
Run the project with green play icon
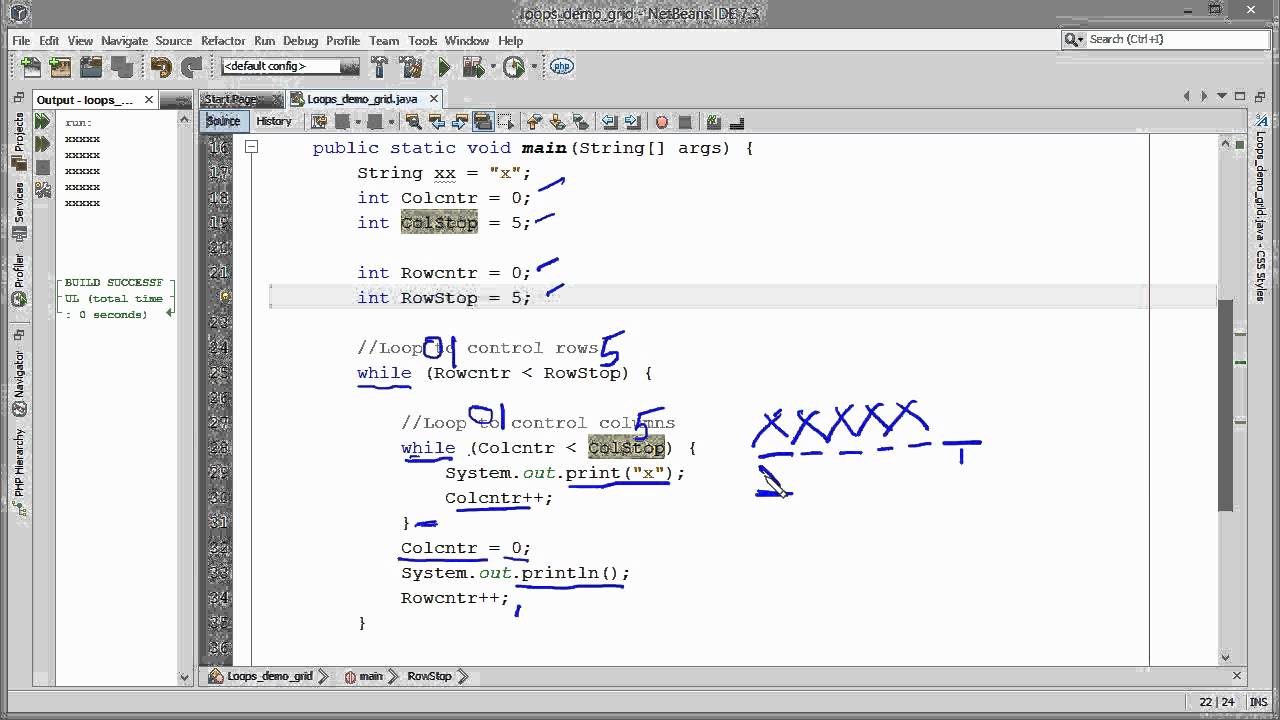(444, 67)
